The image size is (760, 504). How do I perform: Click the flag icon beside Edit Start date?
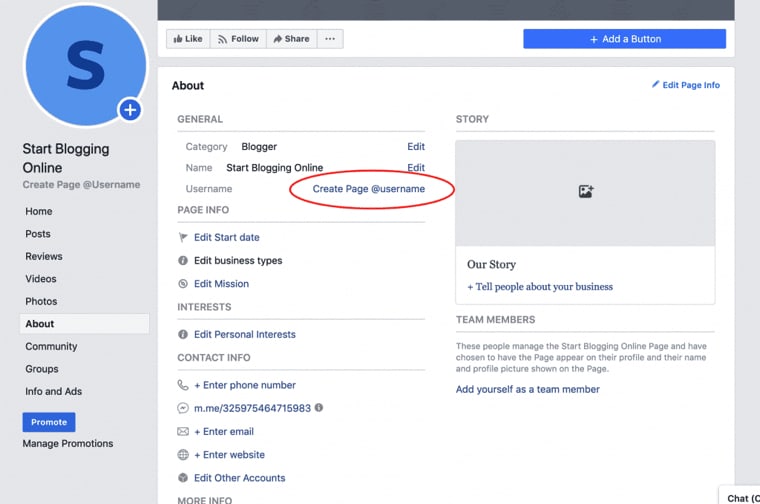click(183, 237)
